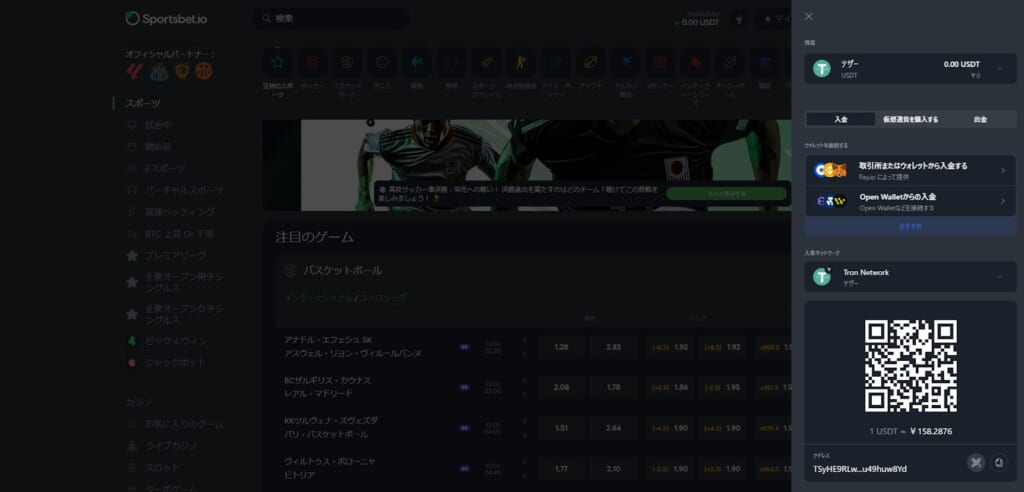Copy the deposit address with the copy icon
This screenshot has height=492, width=1024.
(998, 463)
